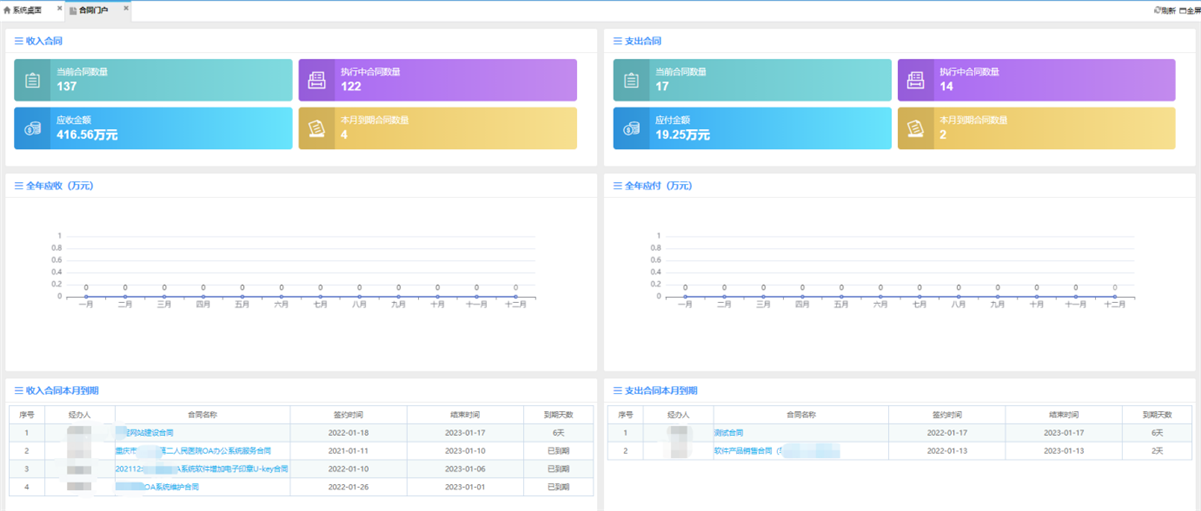Close the 系统桌面 tab
Screen dimensions: 1201x511
point(59,9)
